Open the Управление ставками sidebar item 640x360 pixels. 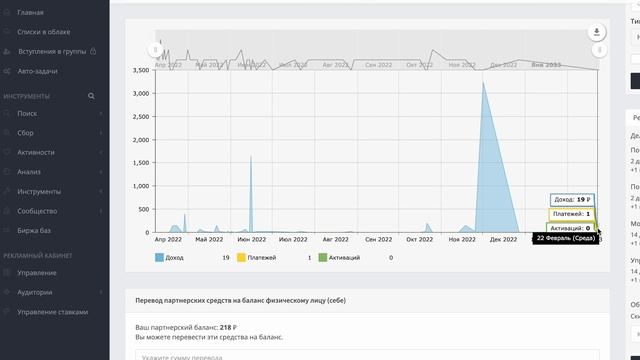[52, 312]
